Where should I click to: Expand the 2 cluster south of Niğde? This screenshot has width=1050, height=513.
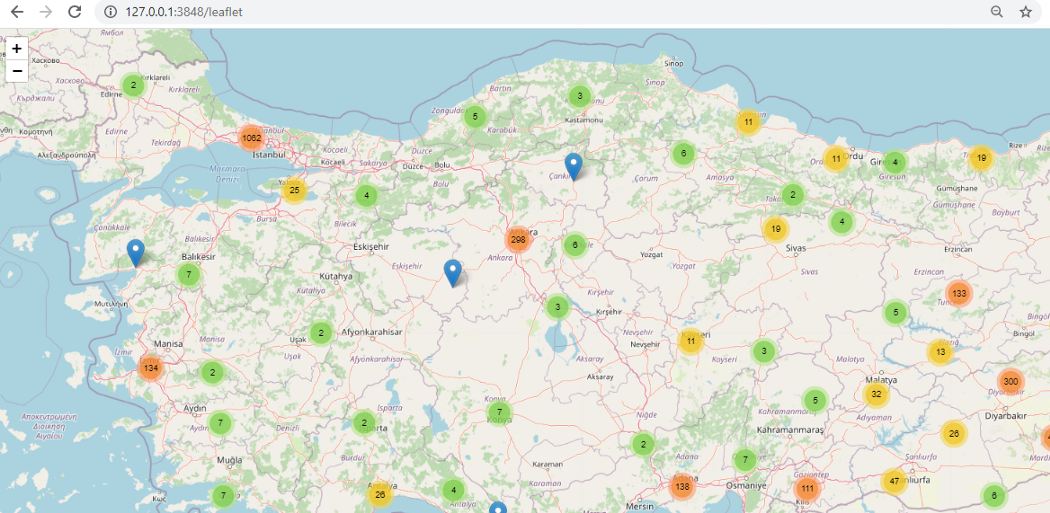(x=643, y=443)
